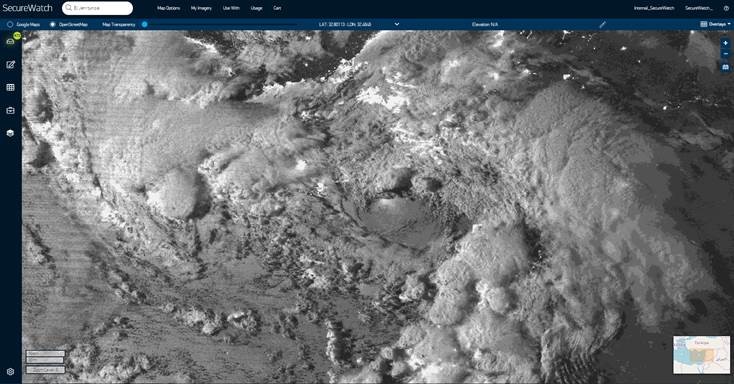Viewport: 734px width, 384px height.
Task: Open the grid table icon in sidebar
Action: 10,88
